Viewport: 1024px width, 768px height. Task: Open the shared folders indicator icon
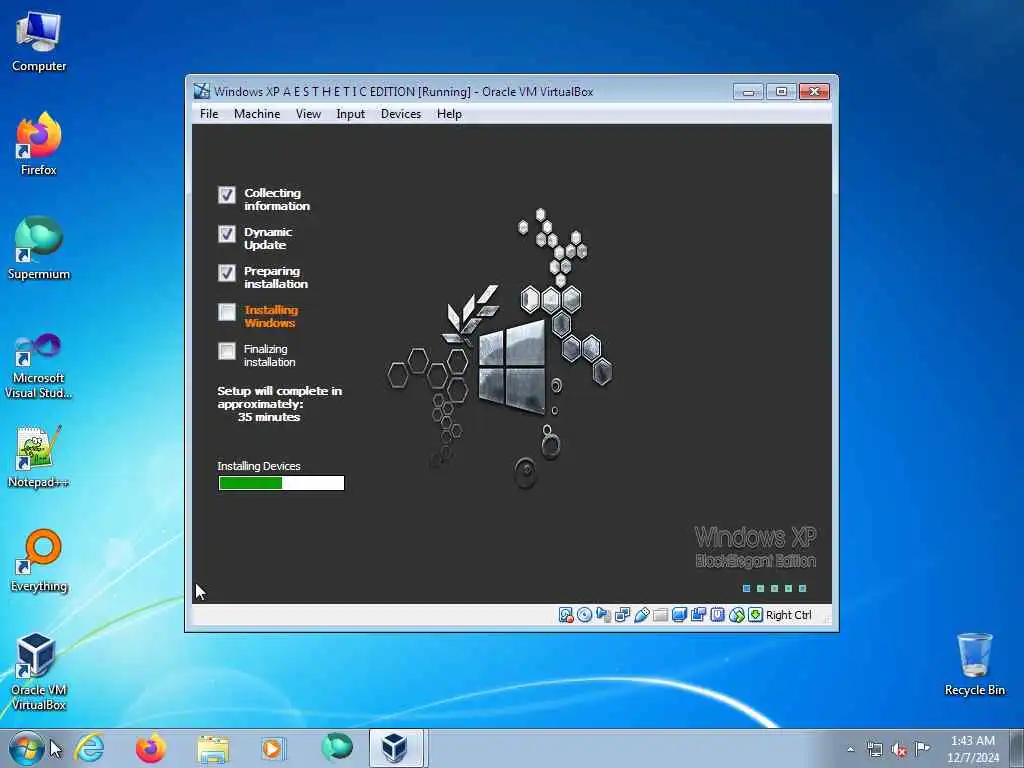point(660,615)
